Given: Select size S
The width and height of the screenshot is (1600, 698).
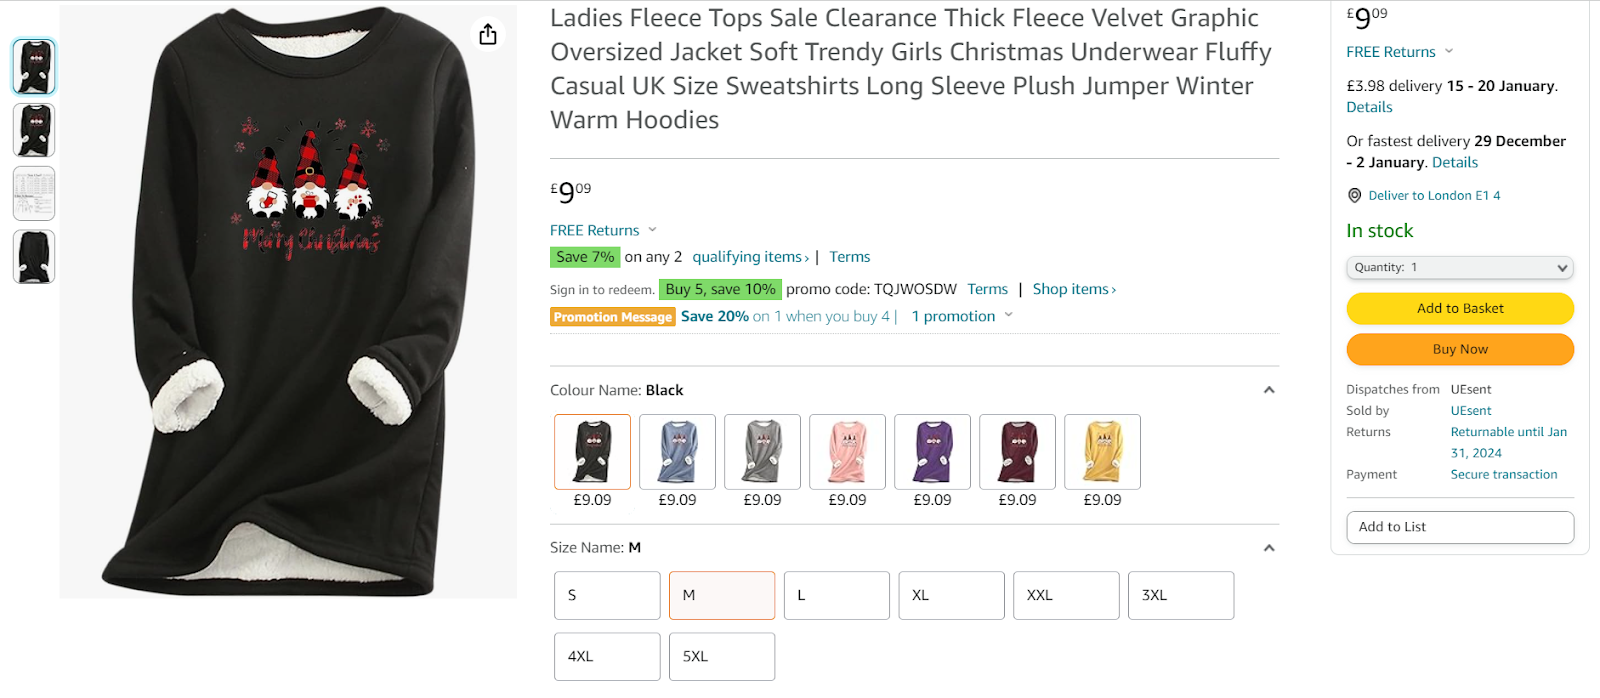Looking at the screenshot, I should click(607, 595).
